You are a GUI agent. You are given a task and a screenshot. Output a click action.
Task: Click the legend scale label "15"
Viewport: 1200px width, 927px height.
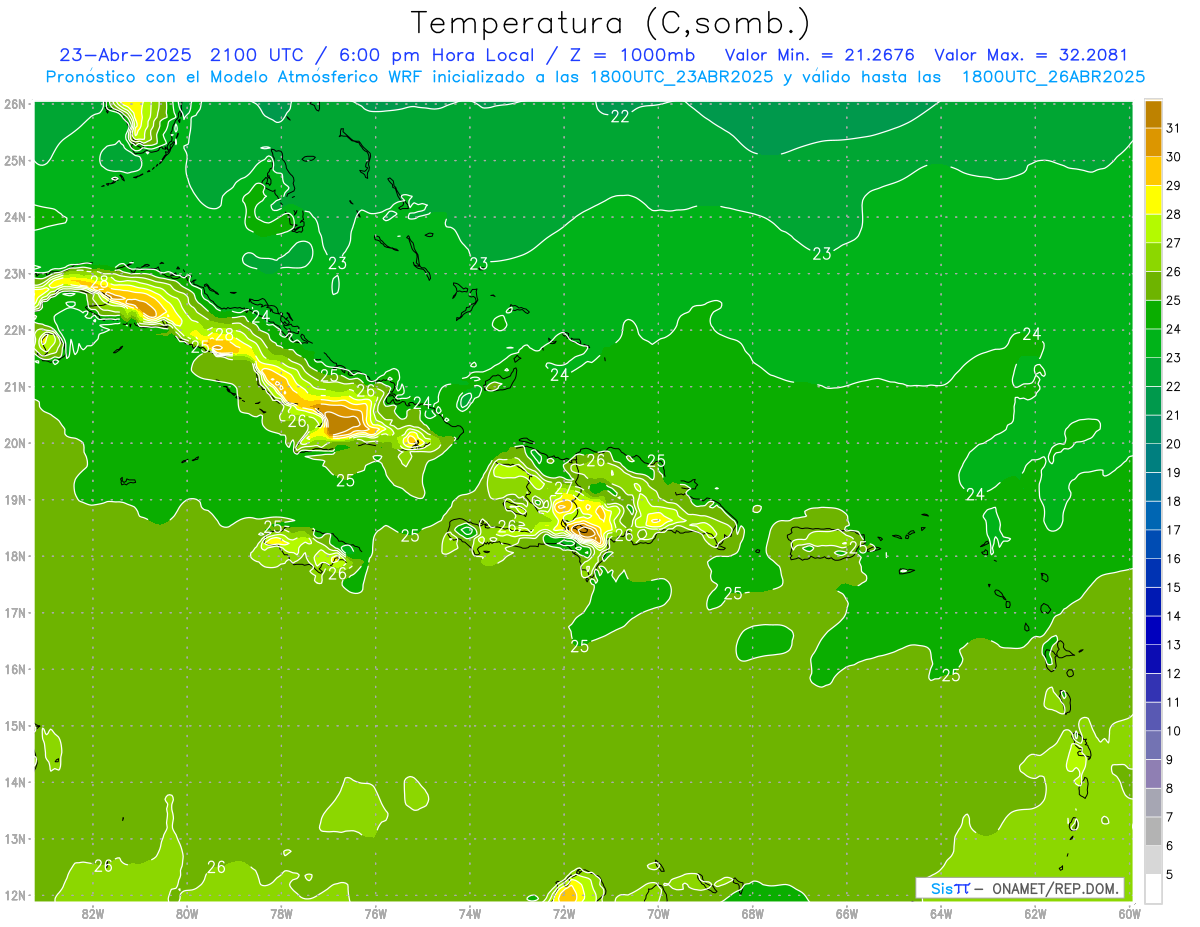(x=1173, y=587)
